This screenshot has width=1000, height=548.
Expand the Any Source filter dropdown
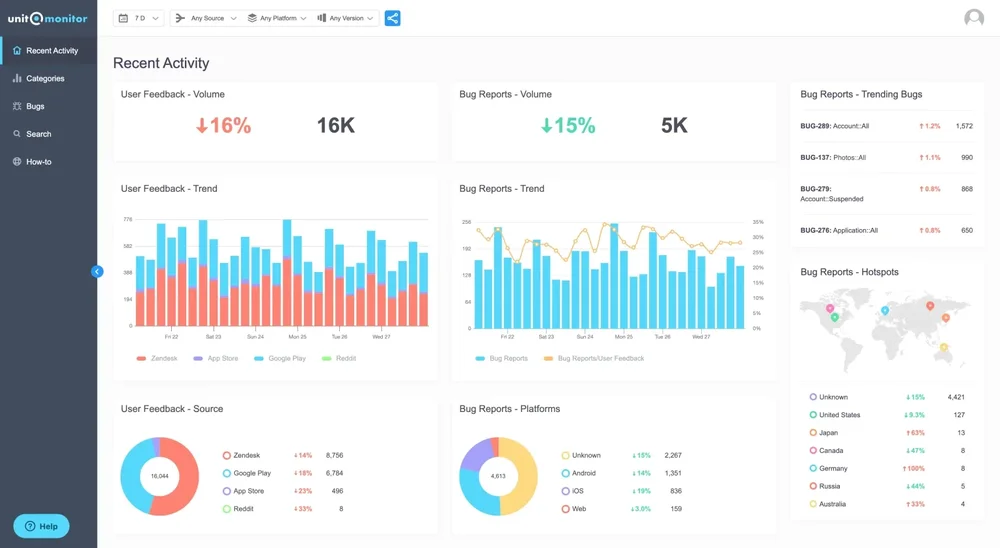tap(206, 18)
